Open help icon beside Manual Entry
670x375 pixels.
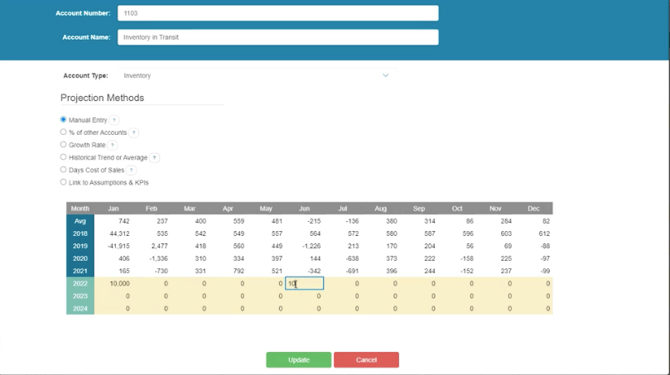click(x=114, y=120)
